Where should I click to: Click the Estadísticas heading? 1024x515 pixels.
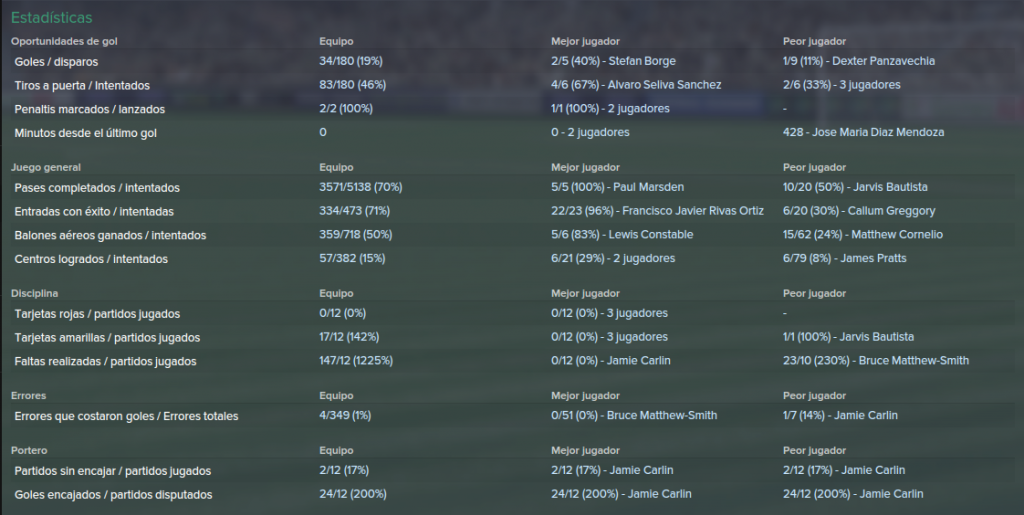pyautogui.click(x=52, y=18)
